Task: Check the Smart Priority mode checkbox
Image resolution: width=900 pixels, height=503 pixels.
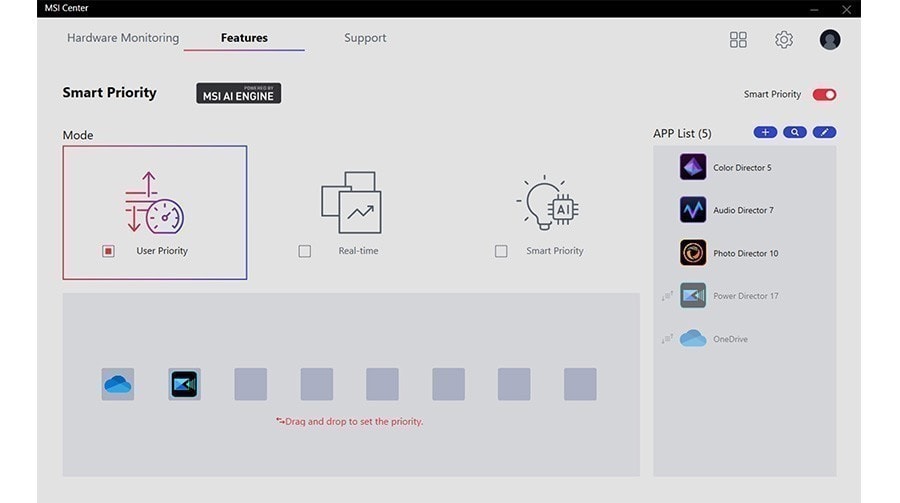Action: tap(501, 251)
